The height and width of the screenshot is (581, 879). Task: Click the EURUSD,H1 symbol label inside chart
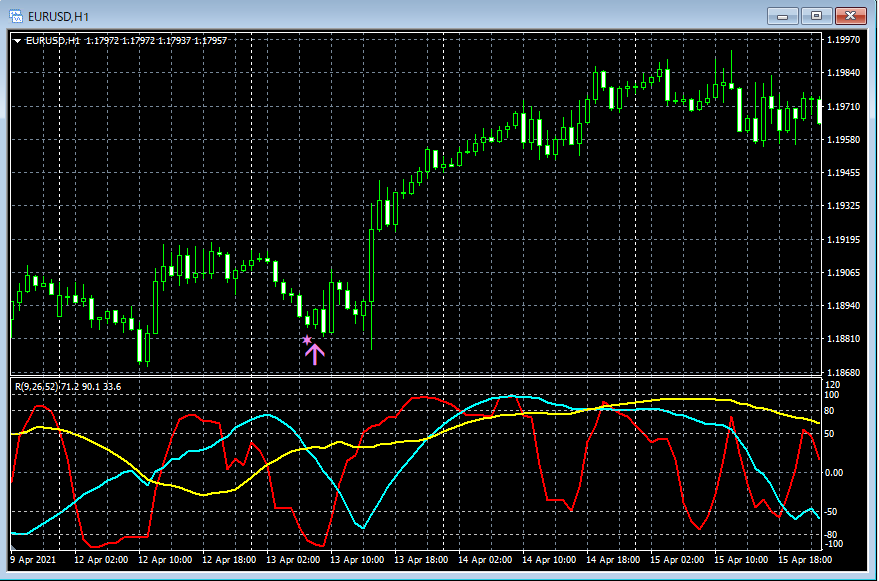click(x=54, y=41)
